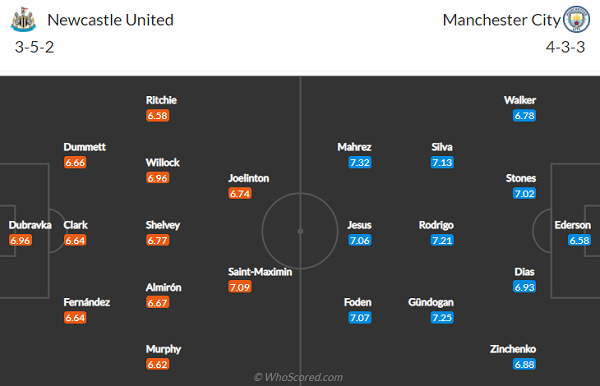Select player name Fernández
The image size is (600, 386).
(x=86, y=302)
